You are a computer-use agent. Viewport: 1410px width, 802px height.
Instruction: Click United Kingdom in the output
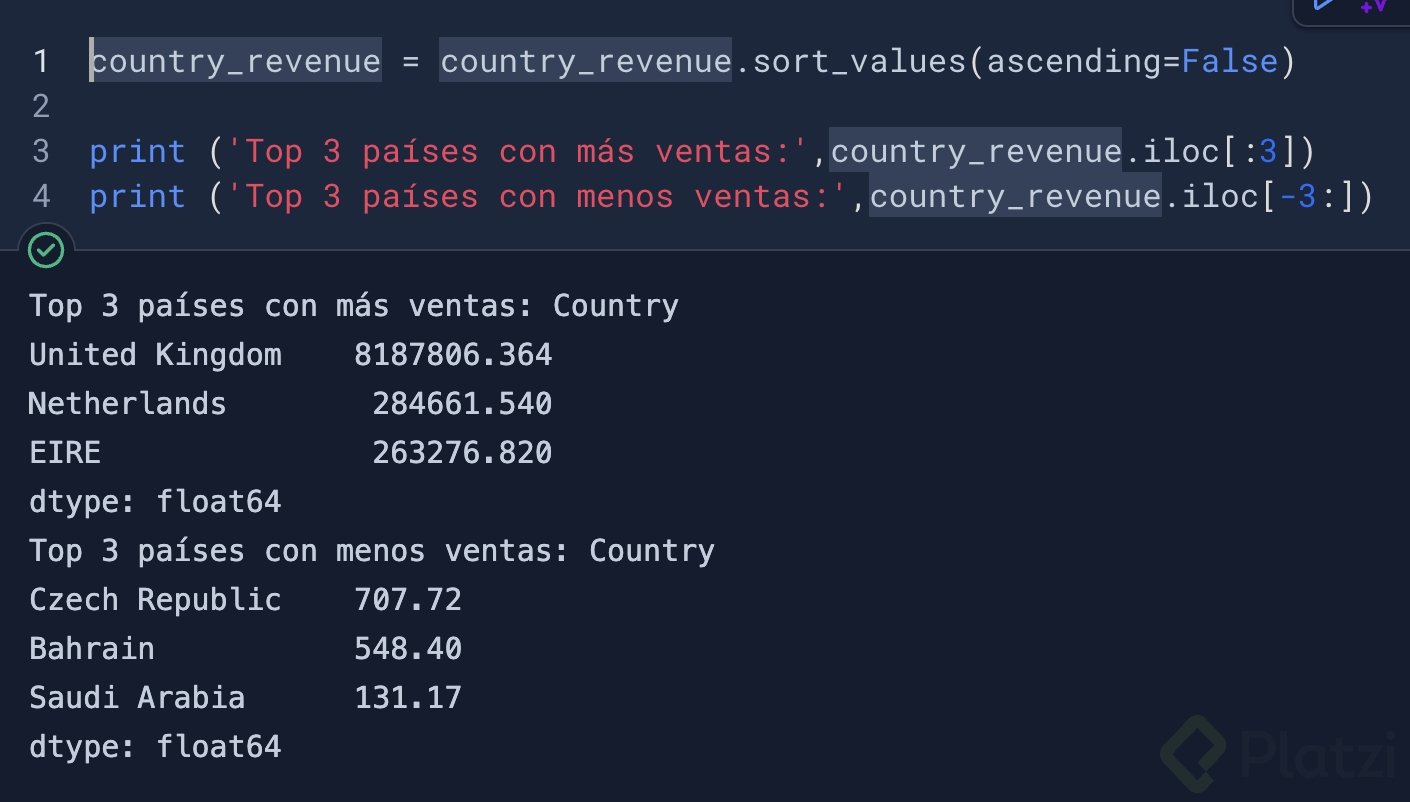pyautogui.click(x=155, y=355)
